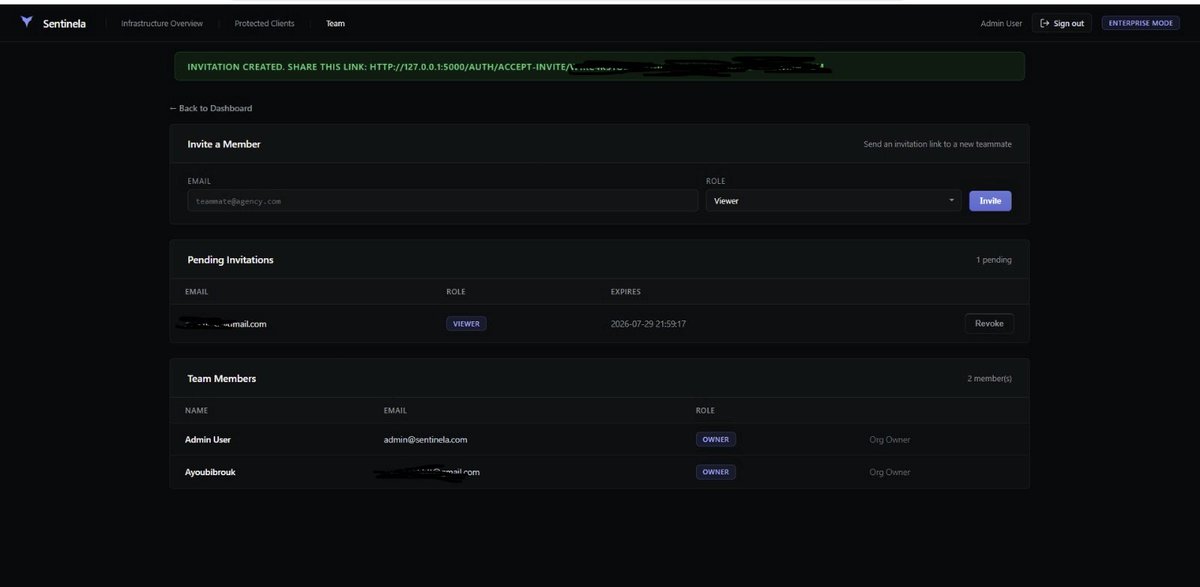Click the email input field

(442, 201)
